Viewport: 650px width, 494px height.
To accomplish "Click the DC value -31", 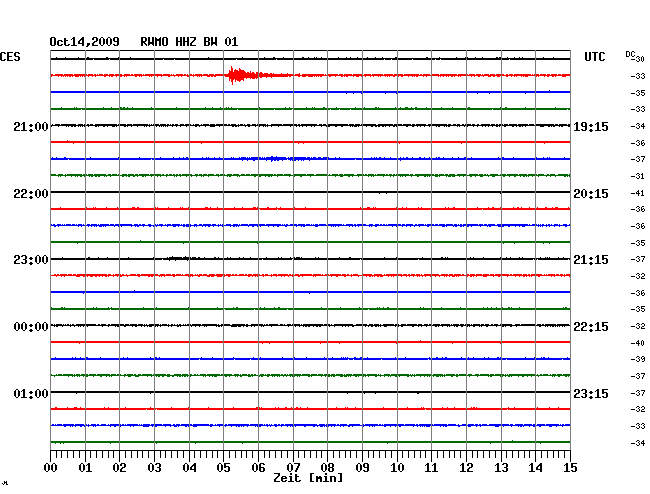I will [638, 176].
